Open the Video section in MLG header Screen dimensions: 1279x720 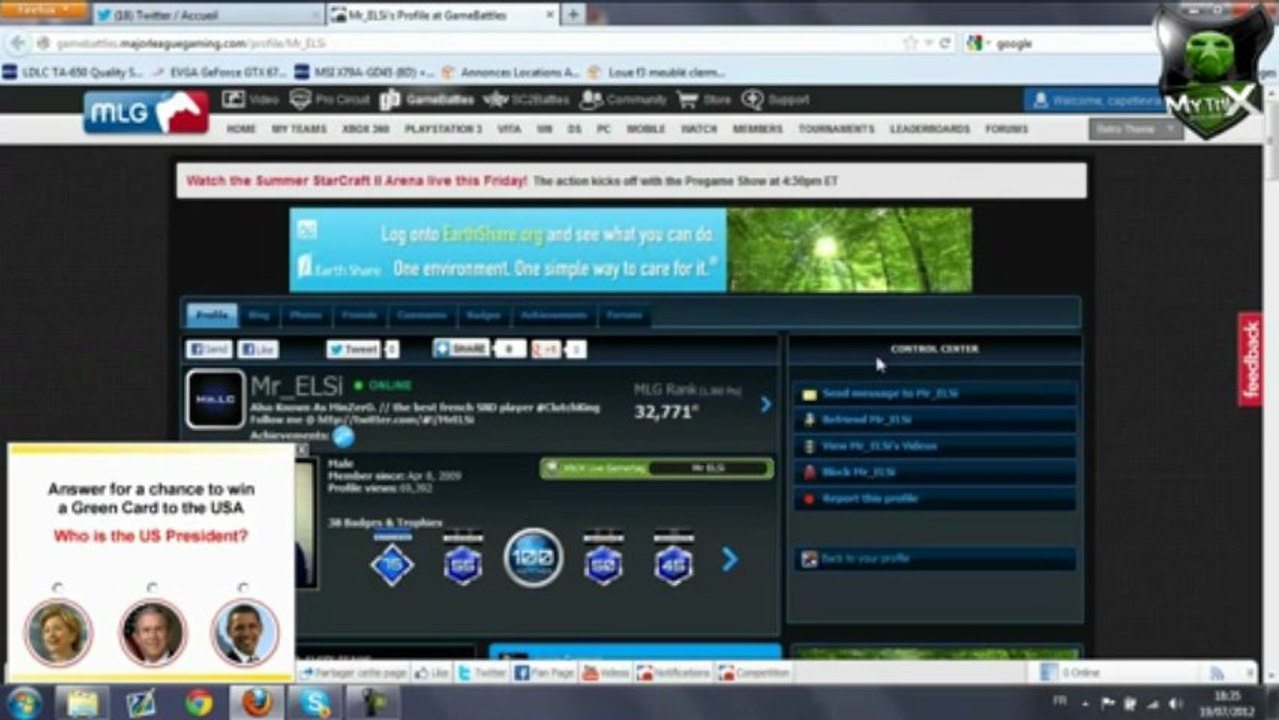click(250, 100)
